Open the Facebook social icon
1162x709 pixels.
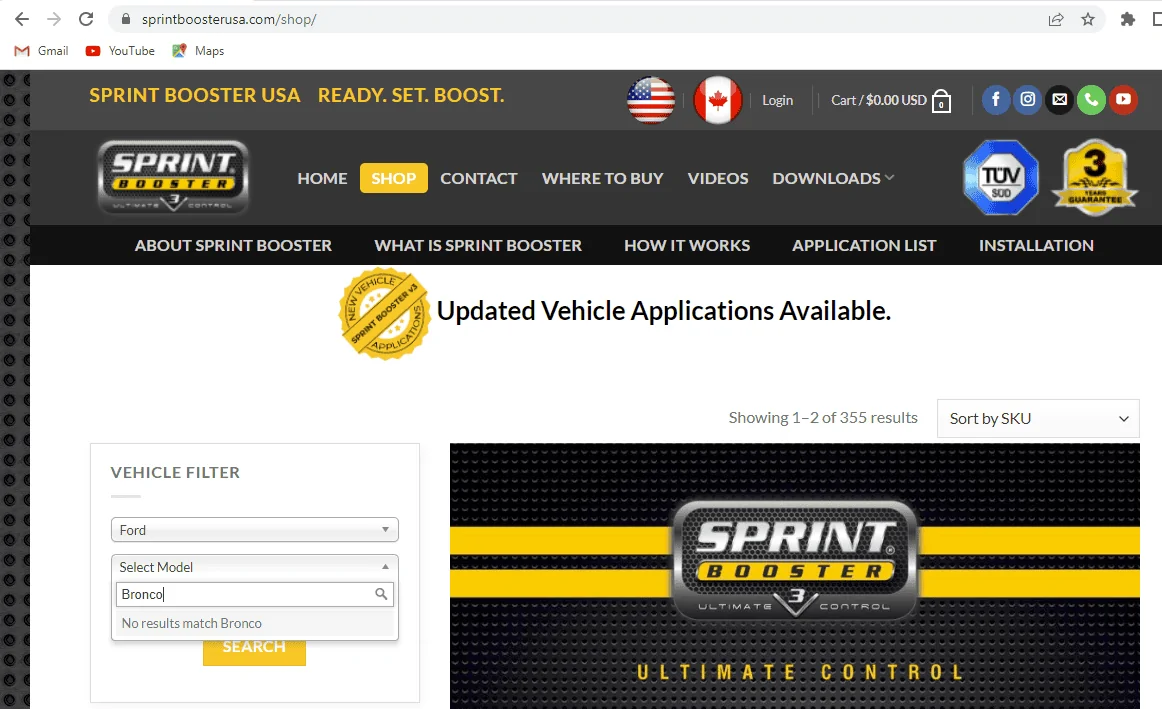click(996, 99)
